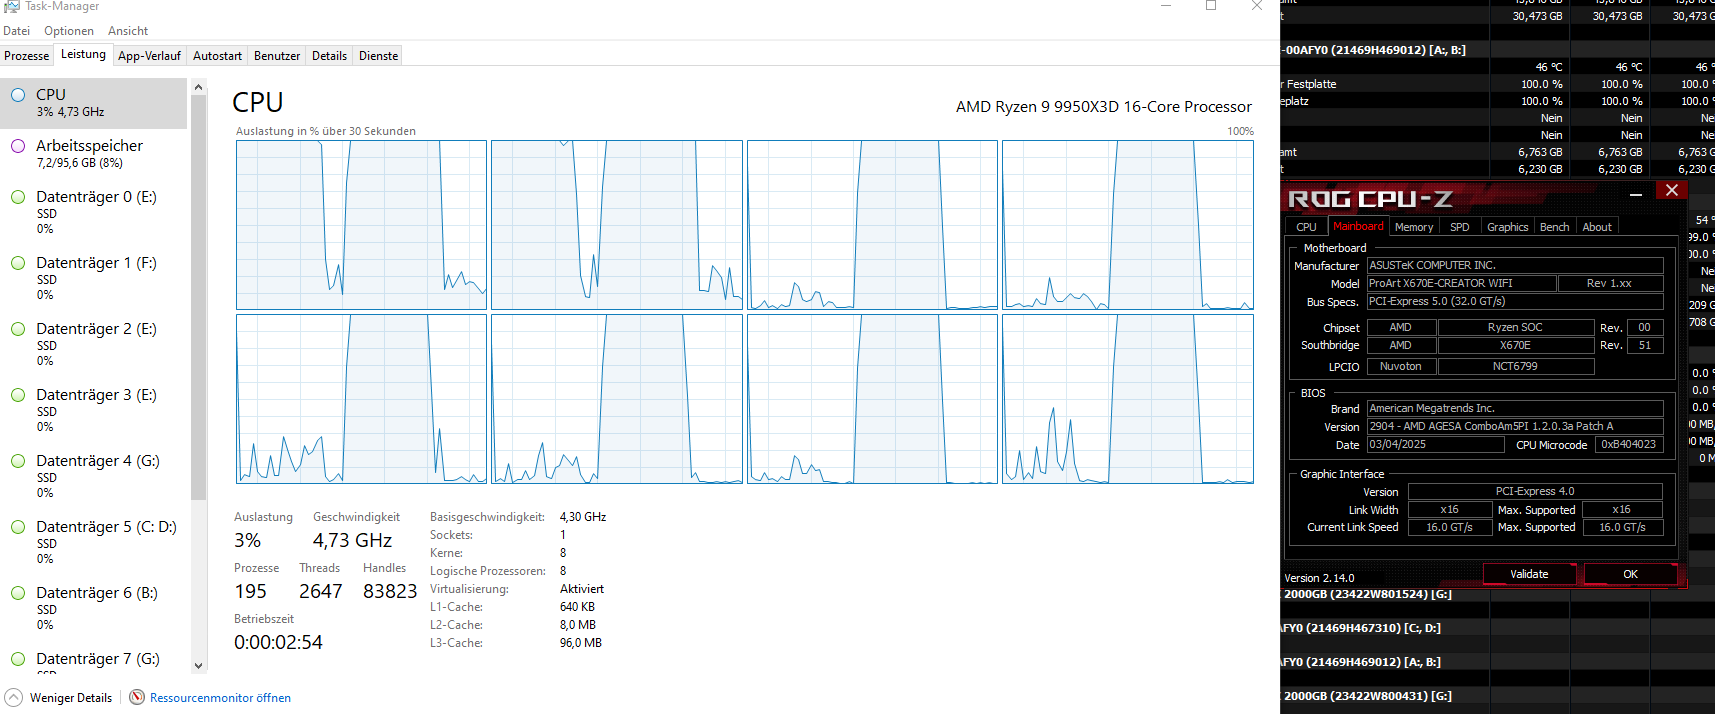Image resolution: width=1715 pixels, height=714 pixels.
Task: Select Arbeitsspeicher in the sidebar
Action: click(x=94, y=153)
